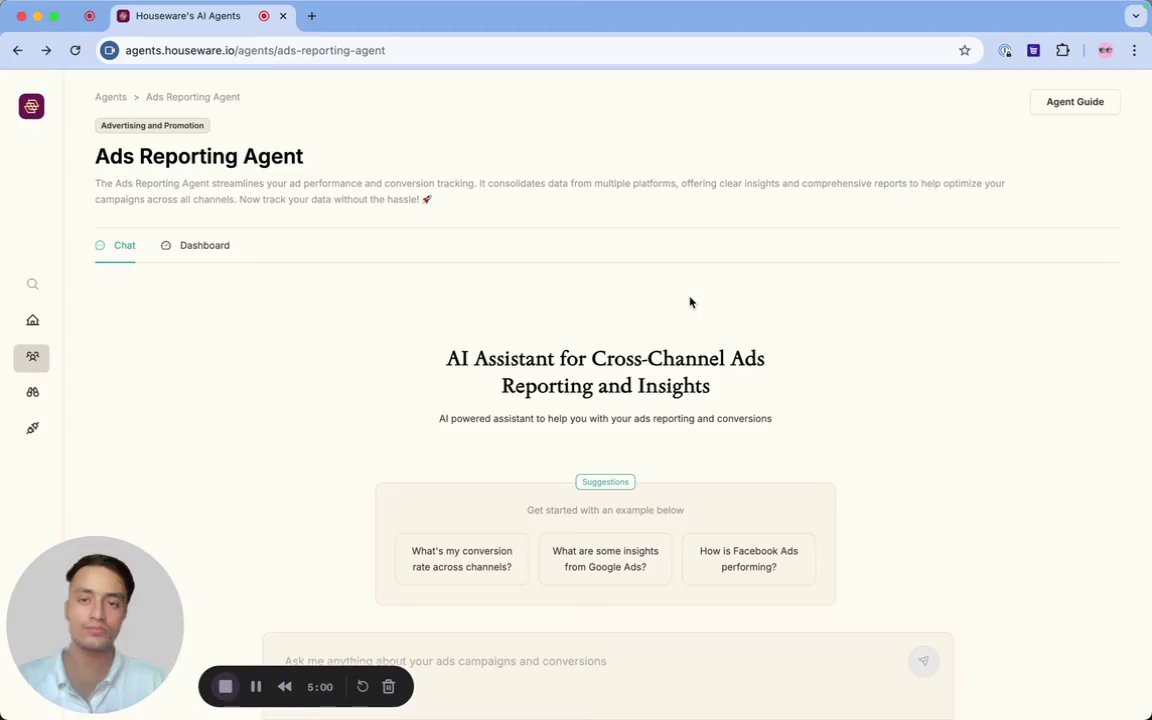Click the browser address bar URL
The height and width of the screenshot is (720, 1152).
(x=255, y=51)
